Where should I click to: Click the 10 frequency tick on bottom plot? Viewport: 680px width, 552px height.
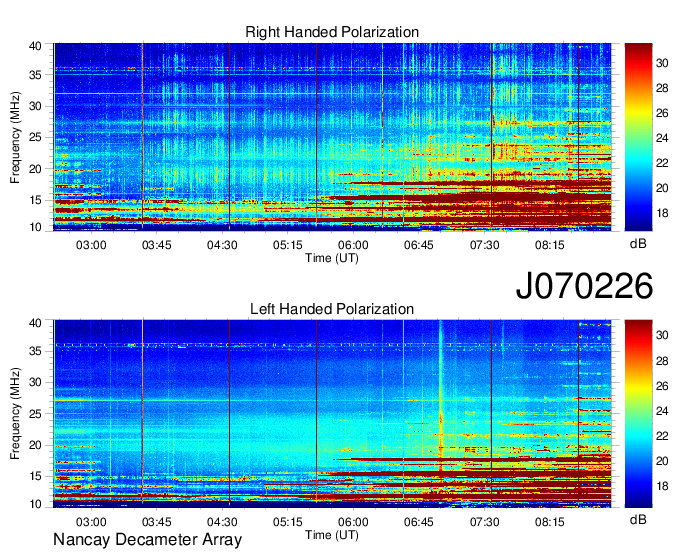35,504
